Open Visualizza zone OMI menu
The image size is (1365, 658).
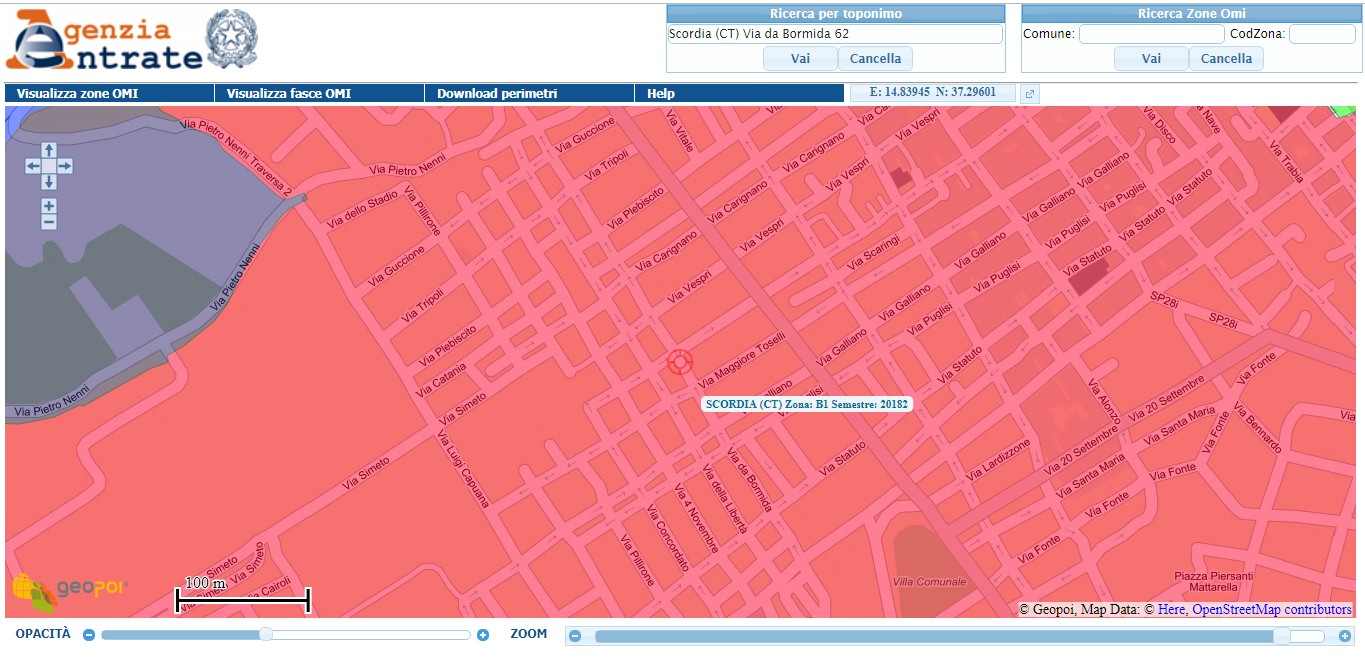point(78,94)
